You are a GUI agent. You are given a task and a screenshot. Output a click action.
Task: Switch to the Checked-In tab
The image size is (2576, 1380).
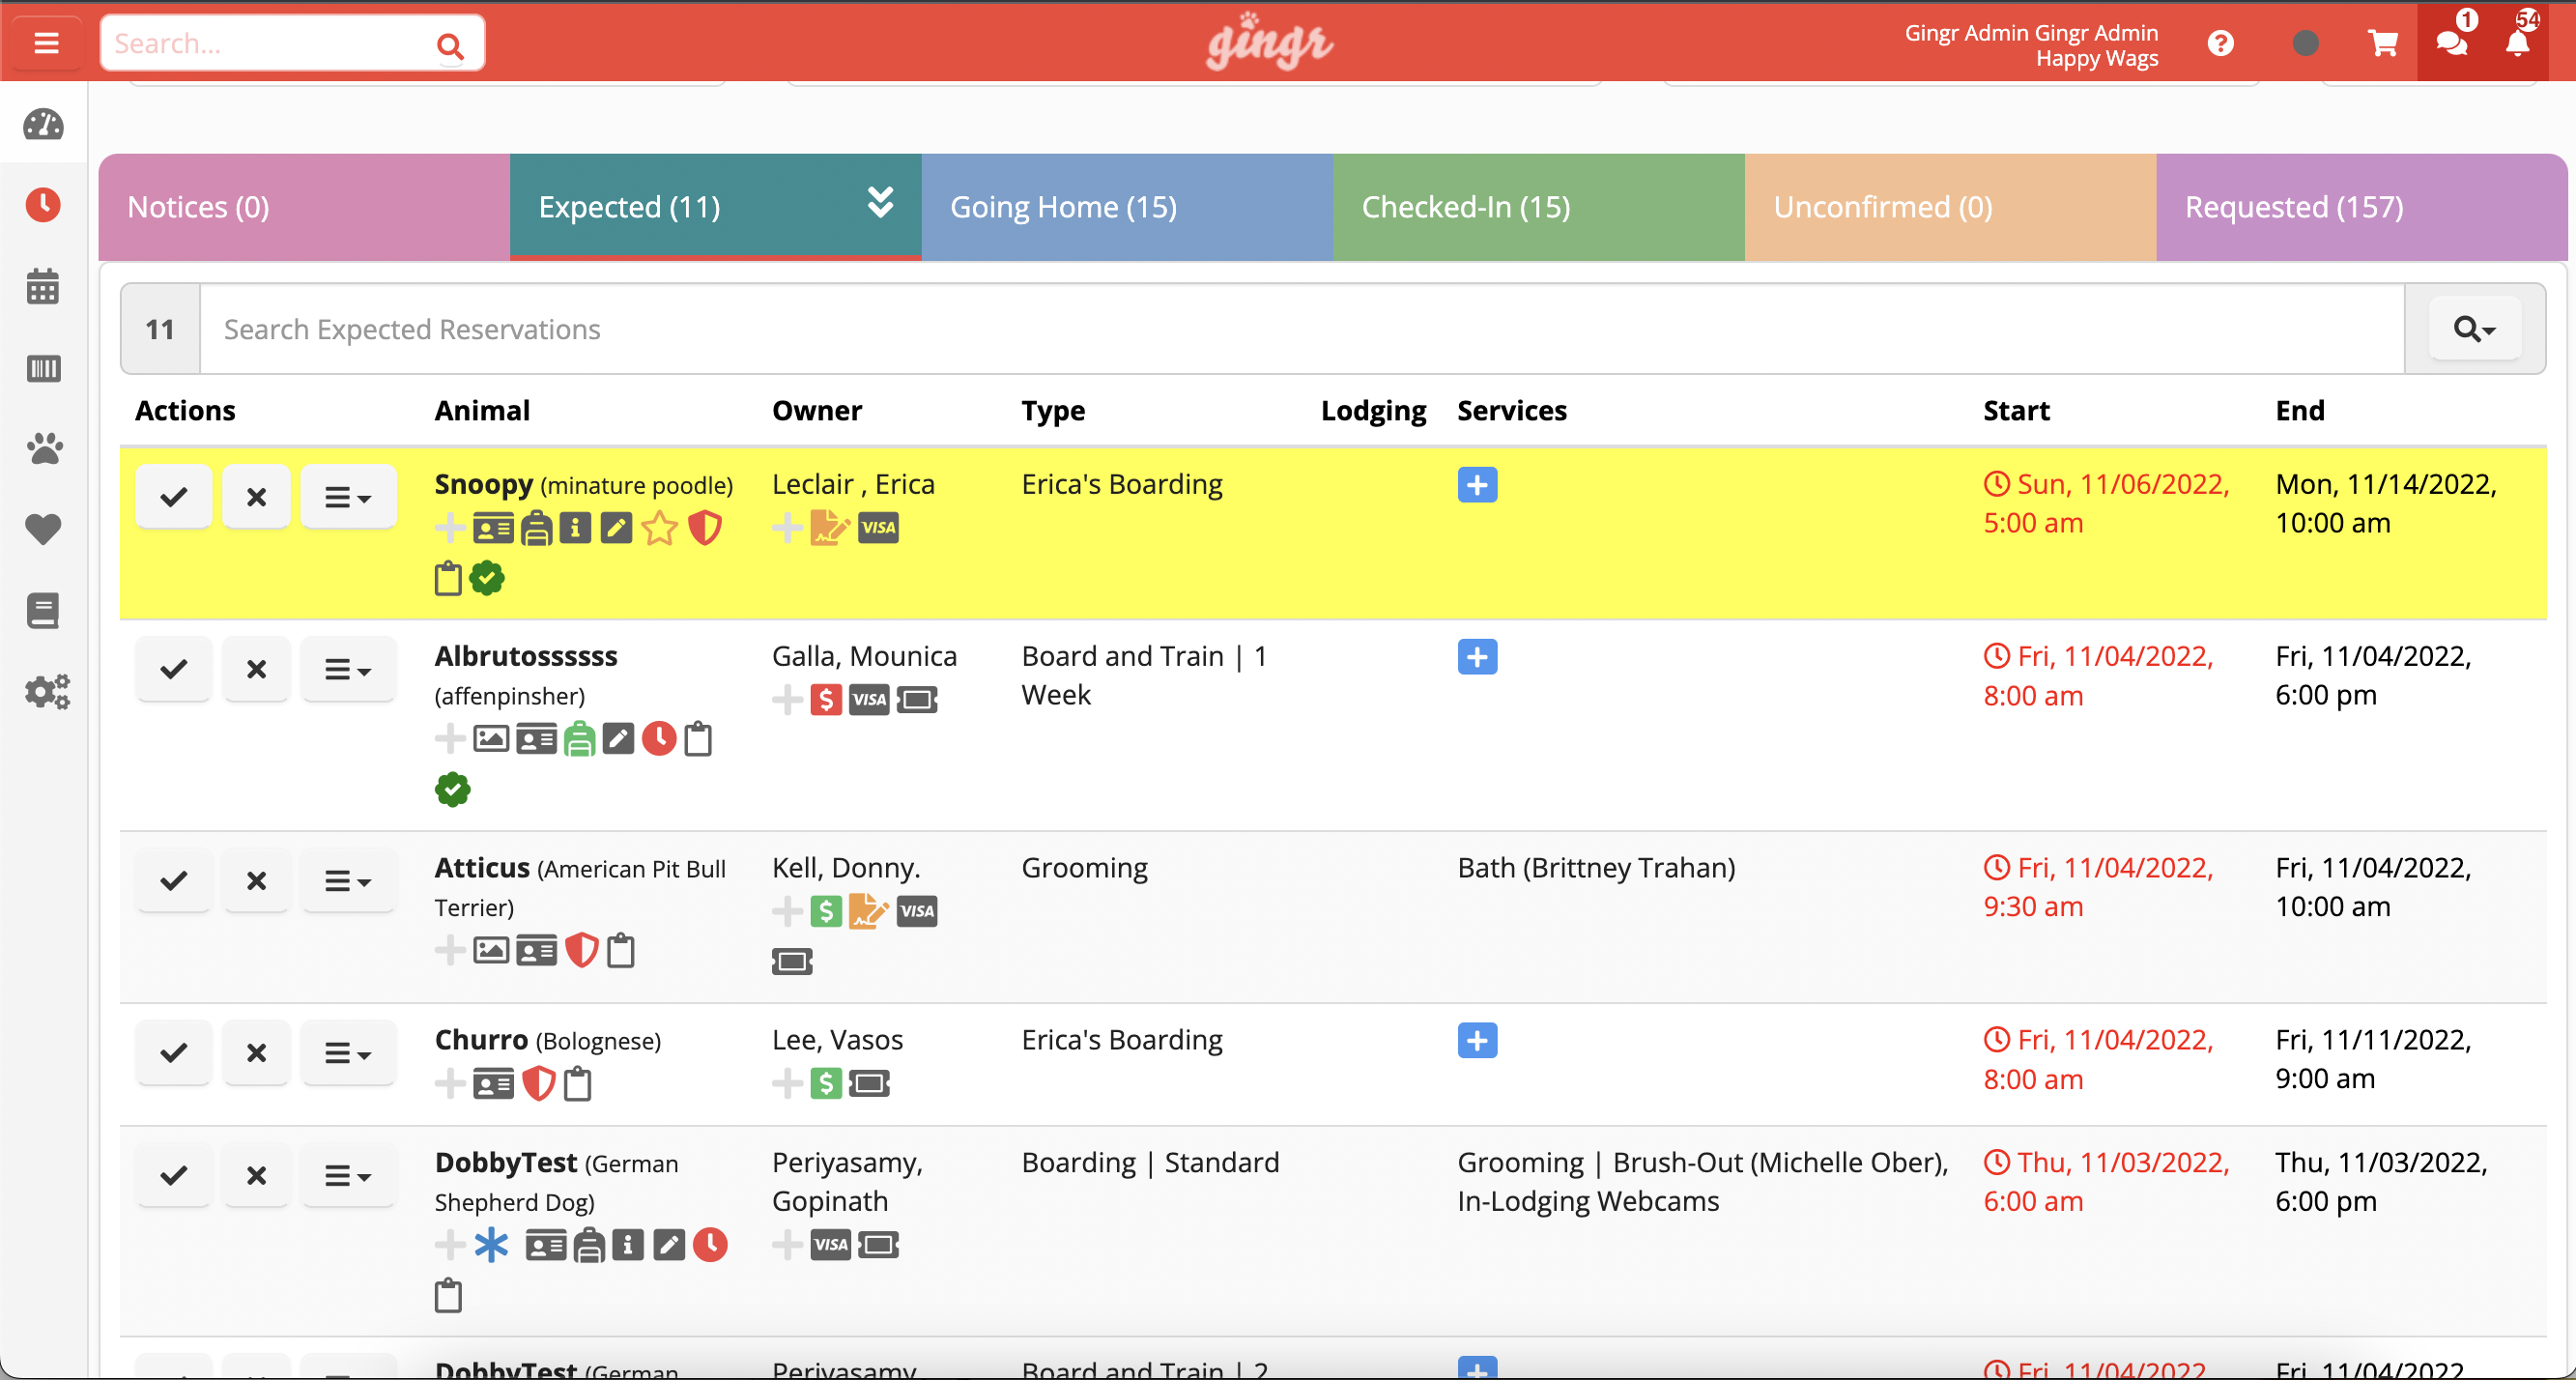[x=1464, y=207]
